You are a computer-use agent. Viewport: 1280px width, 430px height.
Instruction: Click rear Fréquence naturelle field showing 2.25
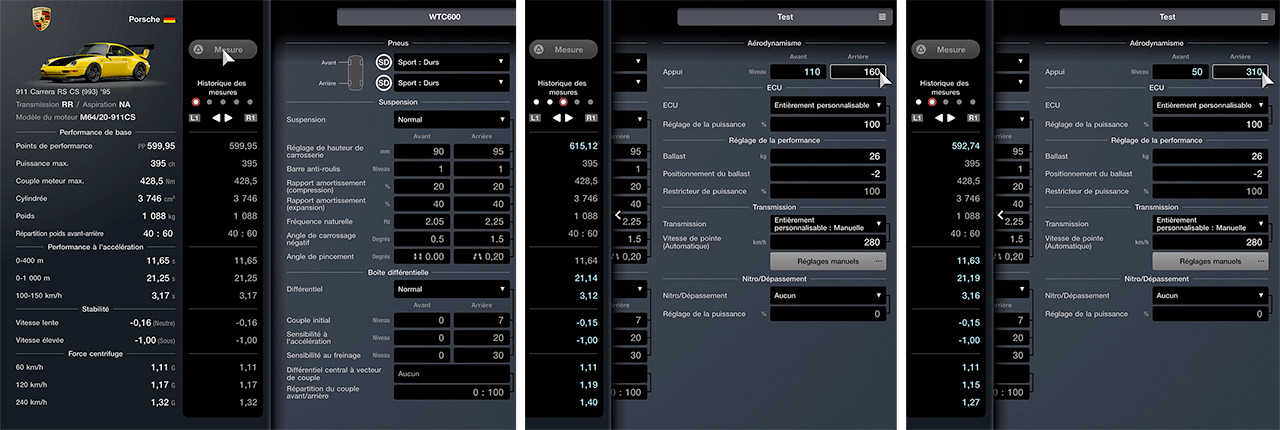click(x=482, y=220)
